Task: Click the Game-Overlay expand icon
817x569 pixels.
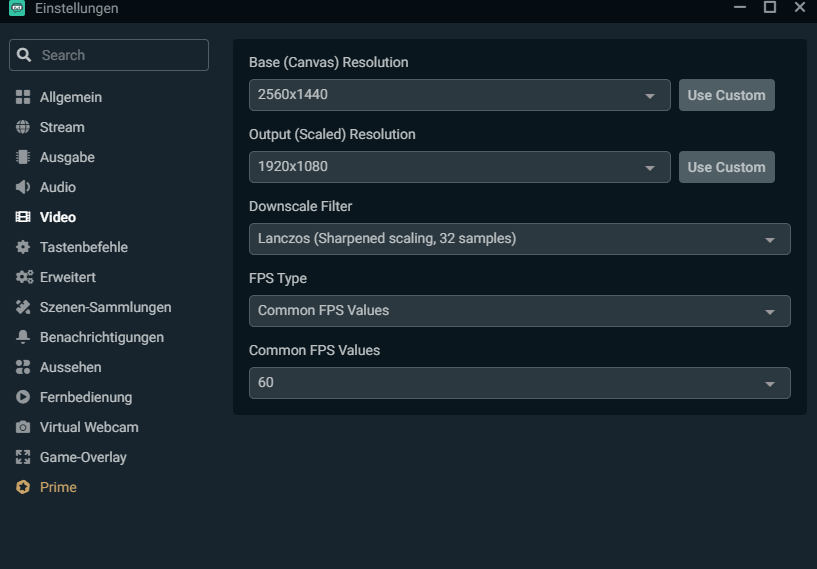Action: (x=23, y=457)
